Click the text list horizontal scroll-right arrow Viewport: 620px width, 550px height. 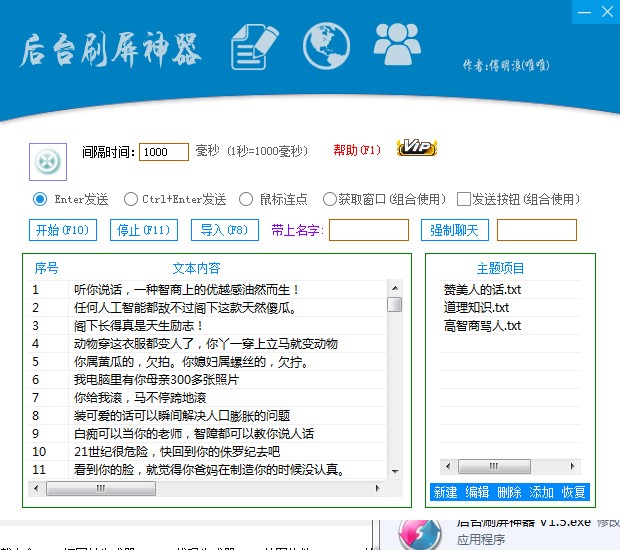coord(378,488)
